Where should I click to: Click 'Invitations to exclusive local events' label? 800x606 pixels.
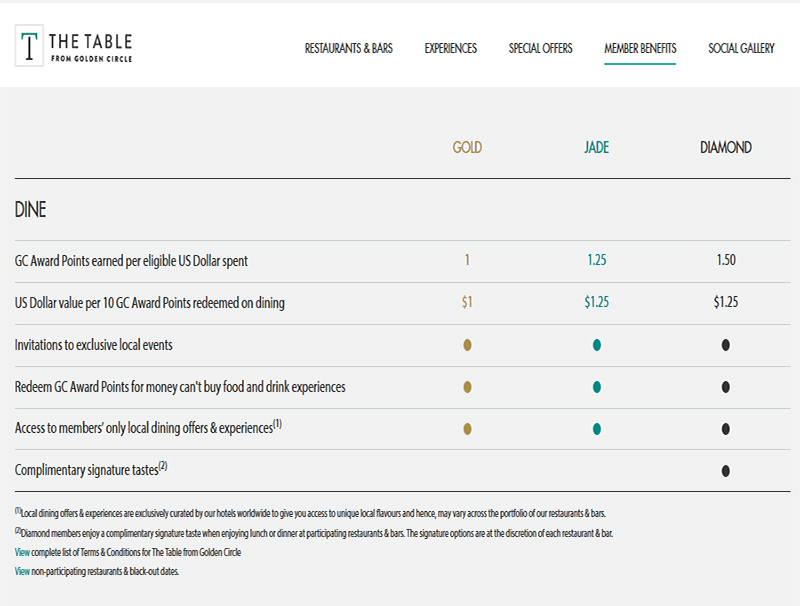pos(93,345)
